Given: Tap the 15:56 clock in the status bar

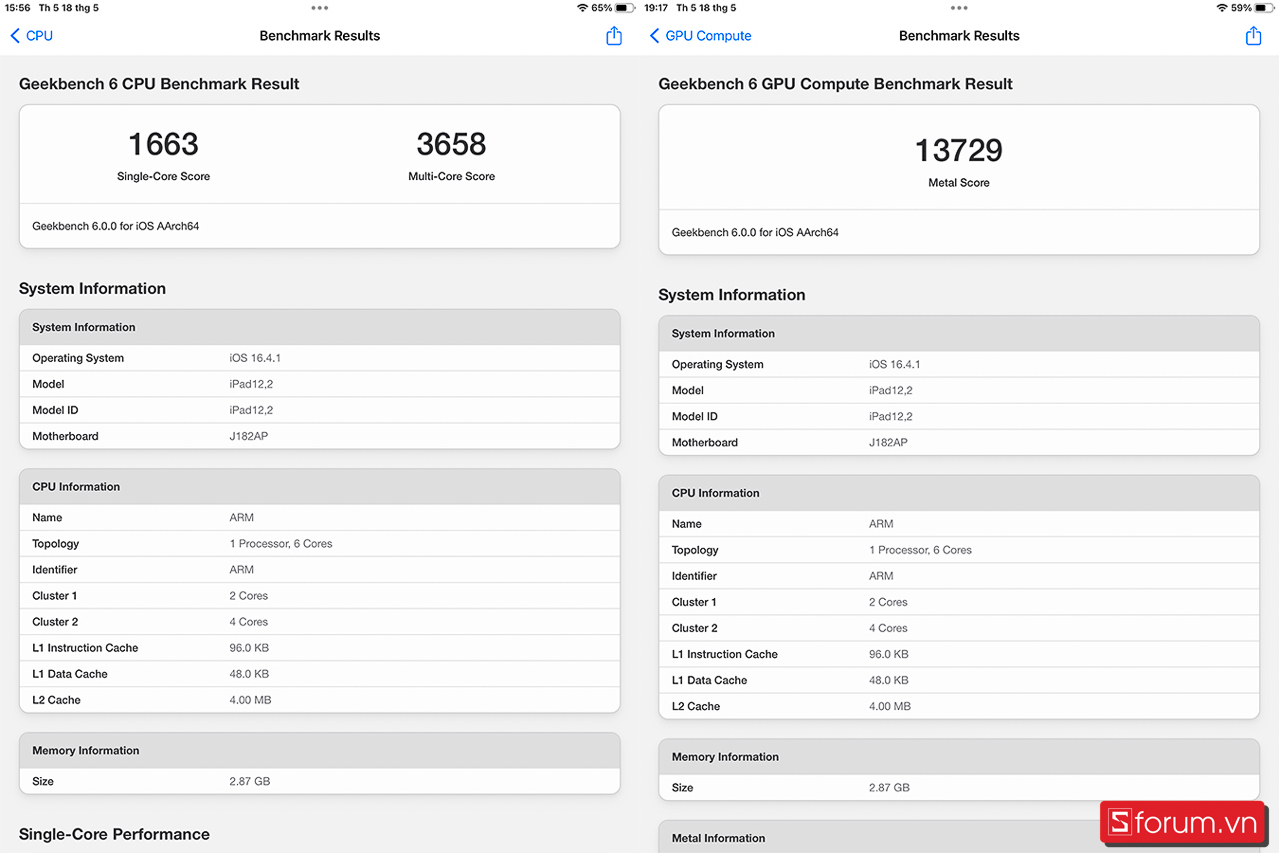Looking at the screenshot, I should click(17, 8).
